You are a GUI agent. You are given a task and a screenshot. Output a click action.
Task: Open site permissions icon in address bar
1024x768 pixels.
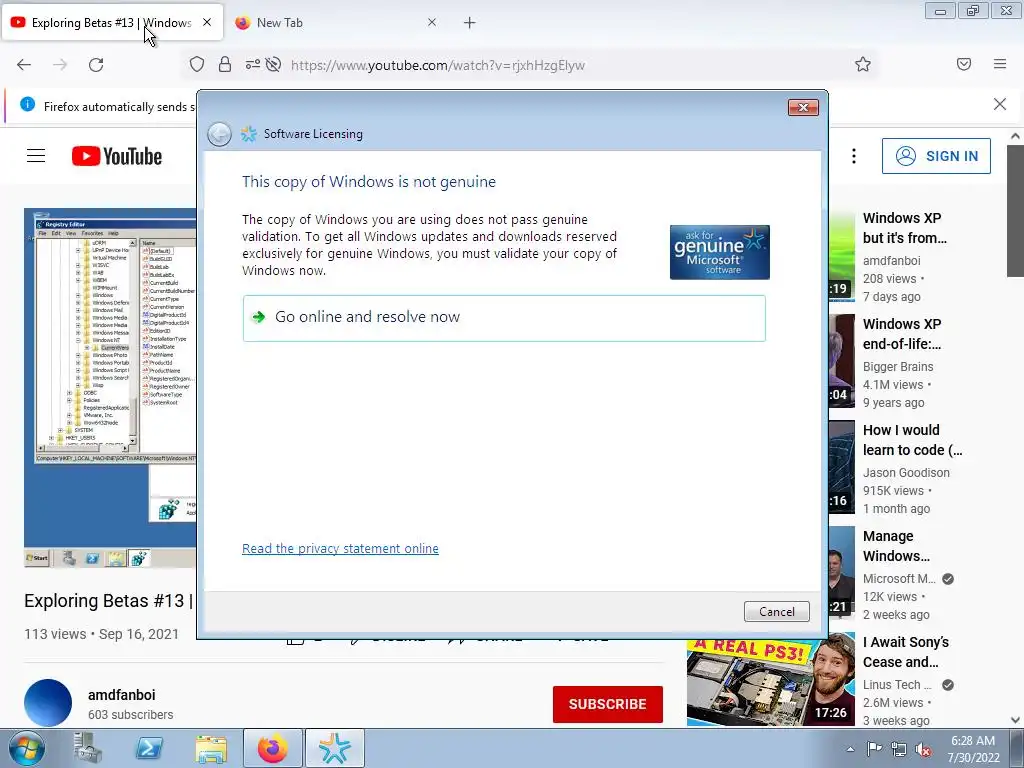pyautogui.click(x=253, y=65)
